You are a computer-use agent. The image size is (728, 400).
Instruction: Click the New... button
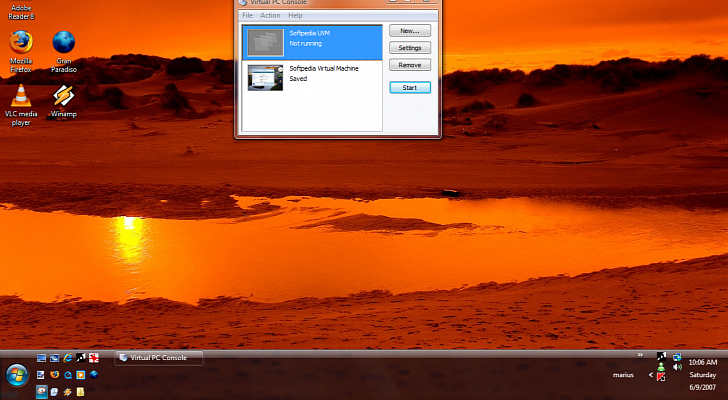click(x=409, y=31)
